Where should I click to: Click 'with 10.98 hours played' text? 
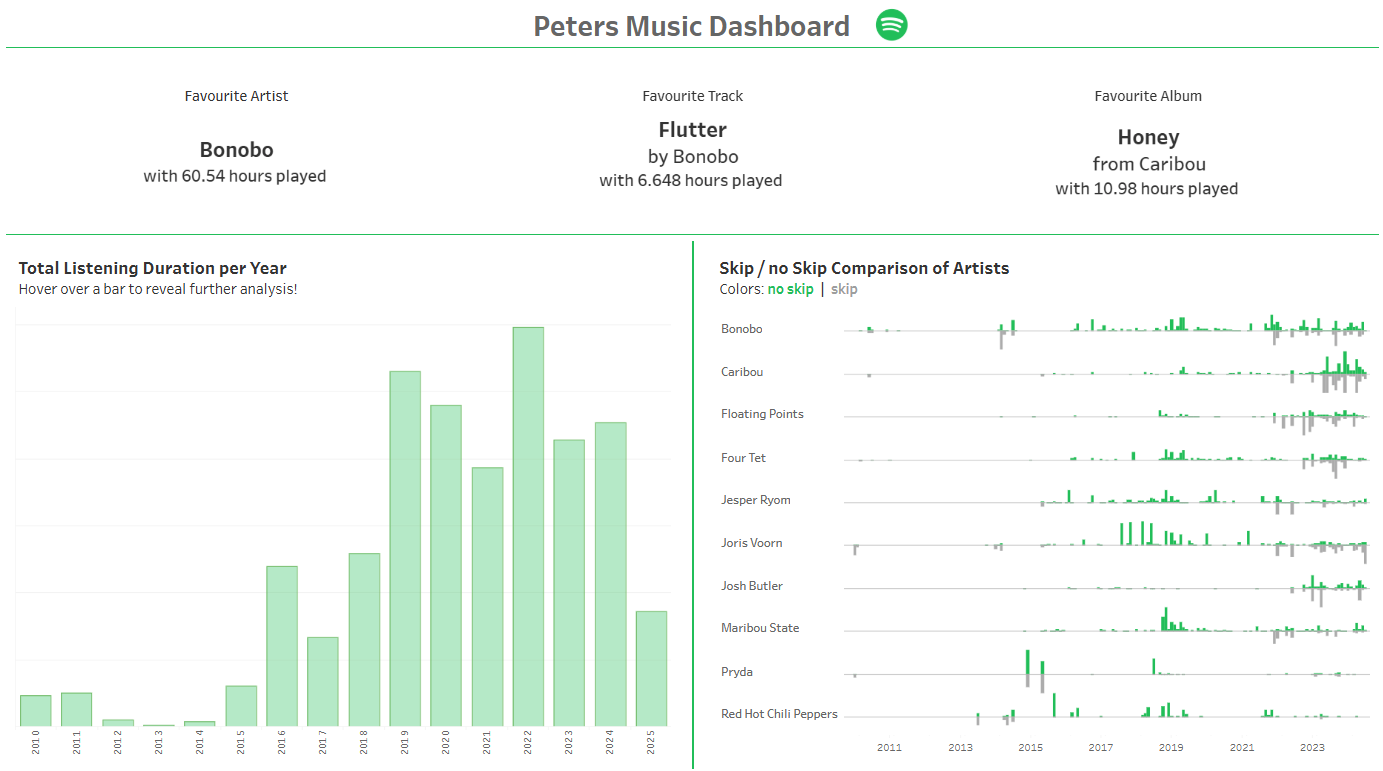click(x=1147, y=189)
